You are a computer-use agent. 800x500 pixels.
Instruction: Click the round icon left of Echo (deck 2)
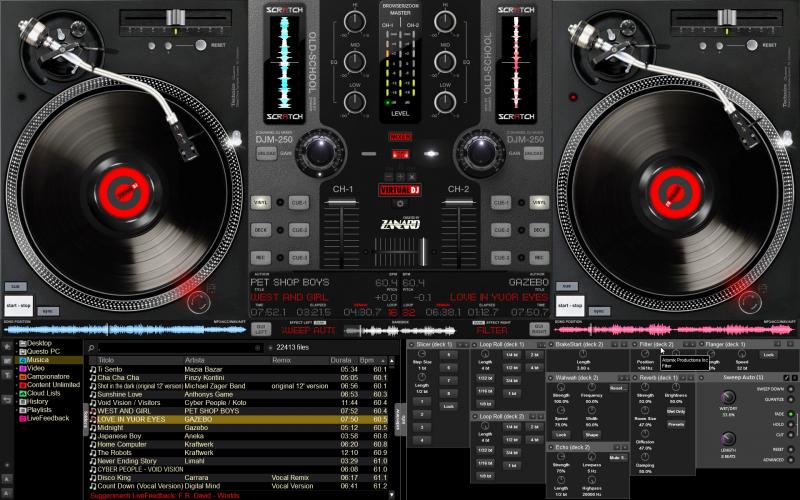pyautogui.click(x=551, y=447)
